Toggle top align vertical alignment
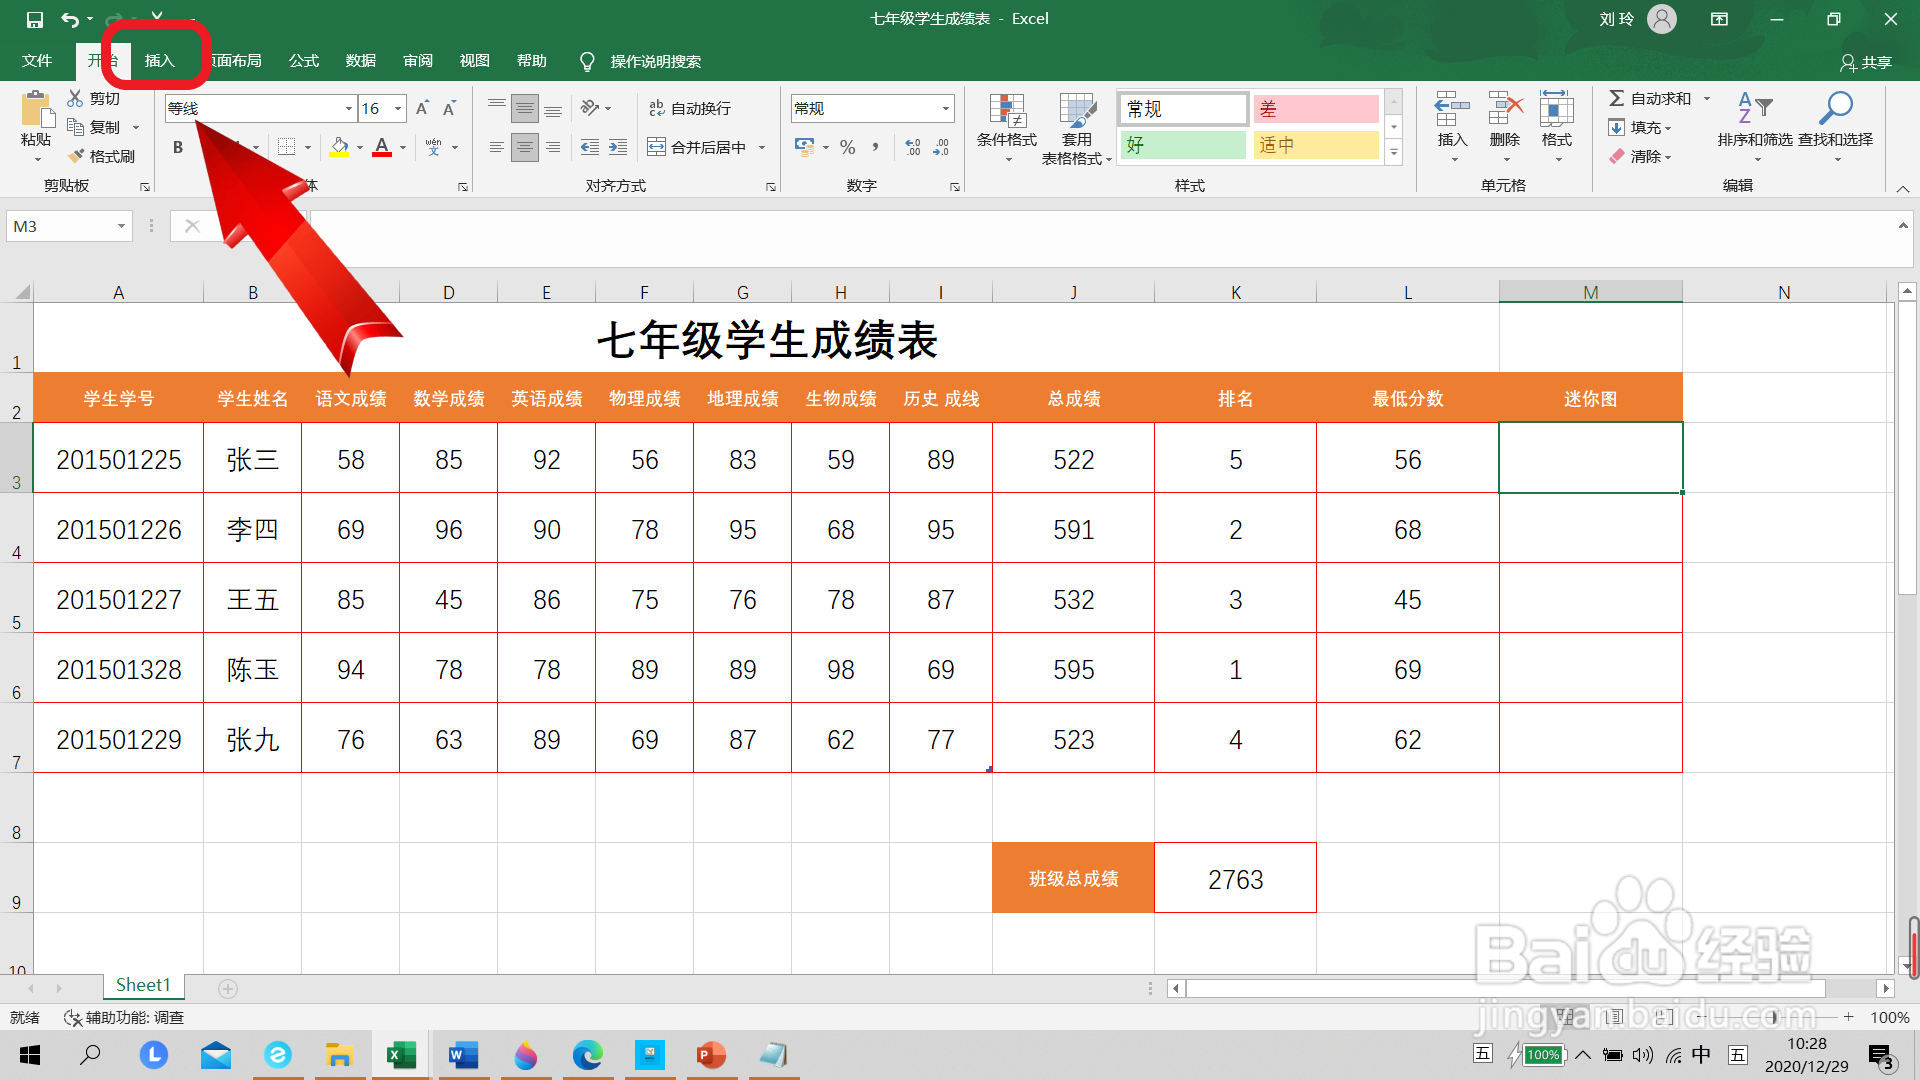Screen dimensions: 1920x1080 point(497,108)
